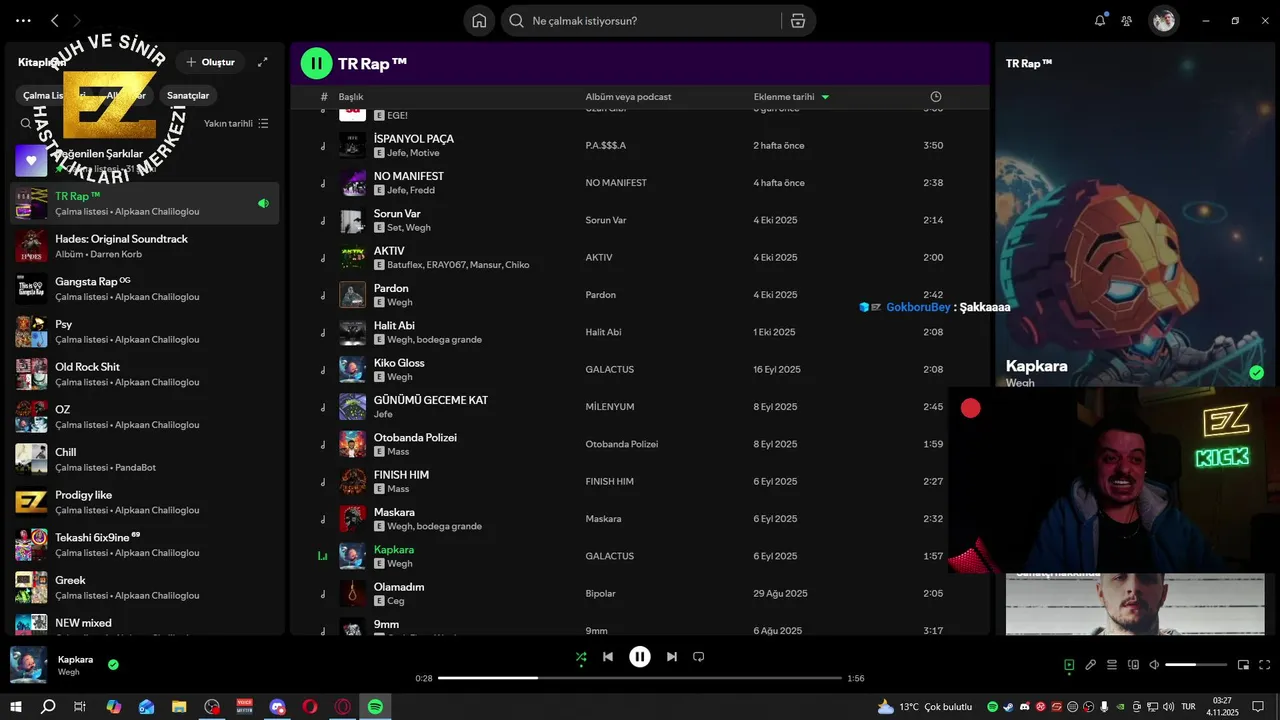Click the library search magnifier icon

click(26, 124)
